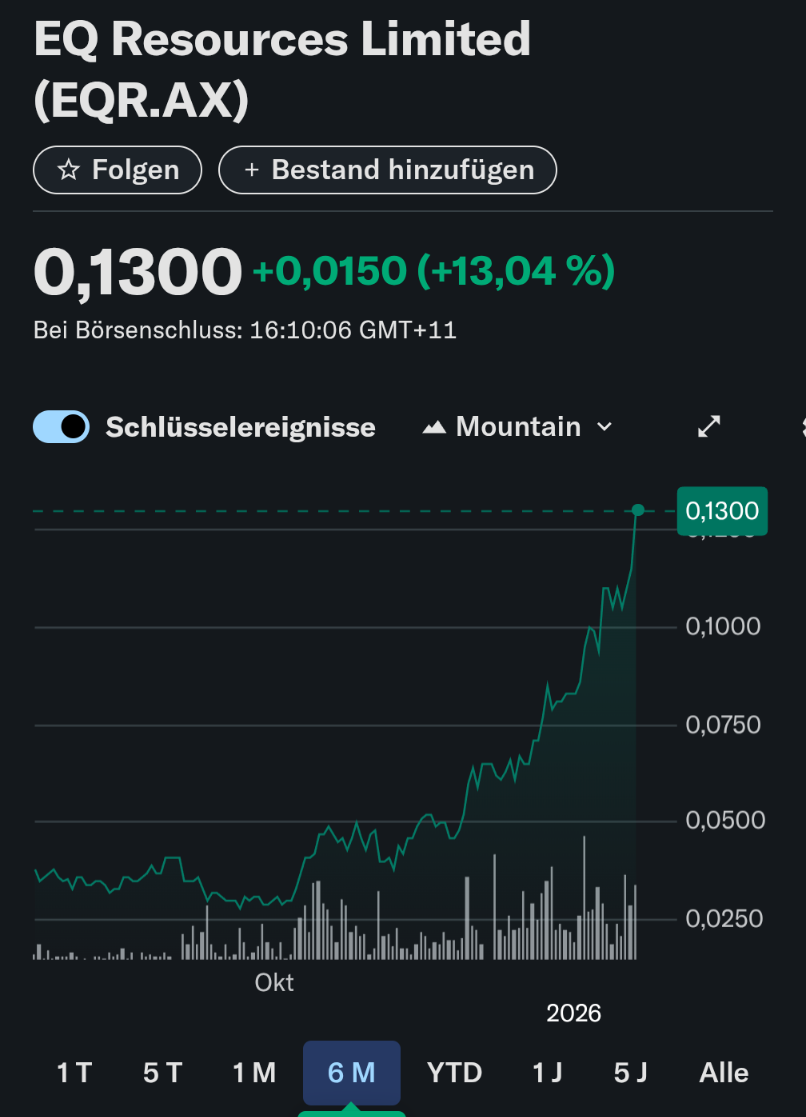Click the Mountain chart type icon
The image size is (806, 1117).
tap(433, 427)
